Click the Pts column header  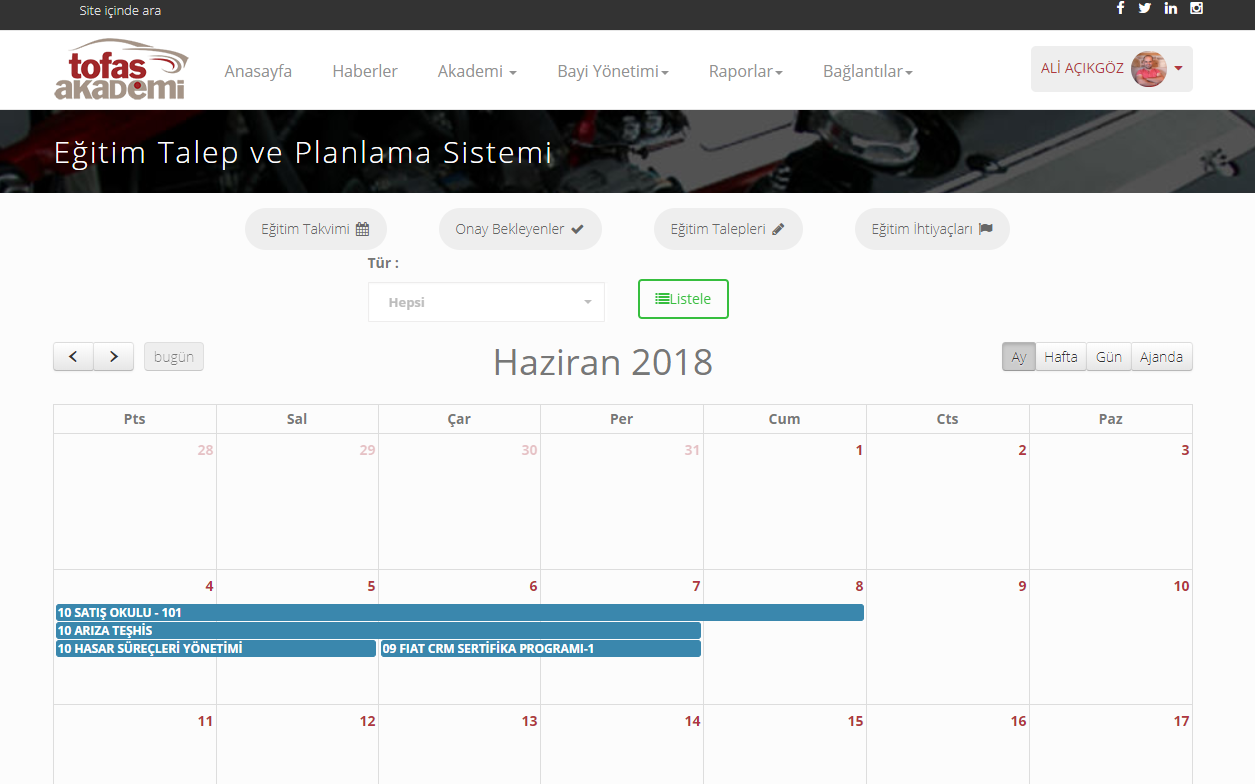click(135, 419)
